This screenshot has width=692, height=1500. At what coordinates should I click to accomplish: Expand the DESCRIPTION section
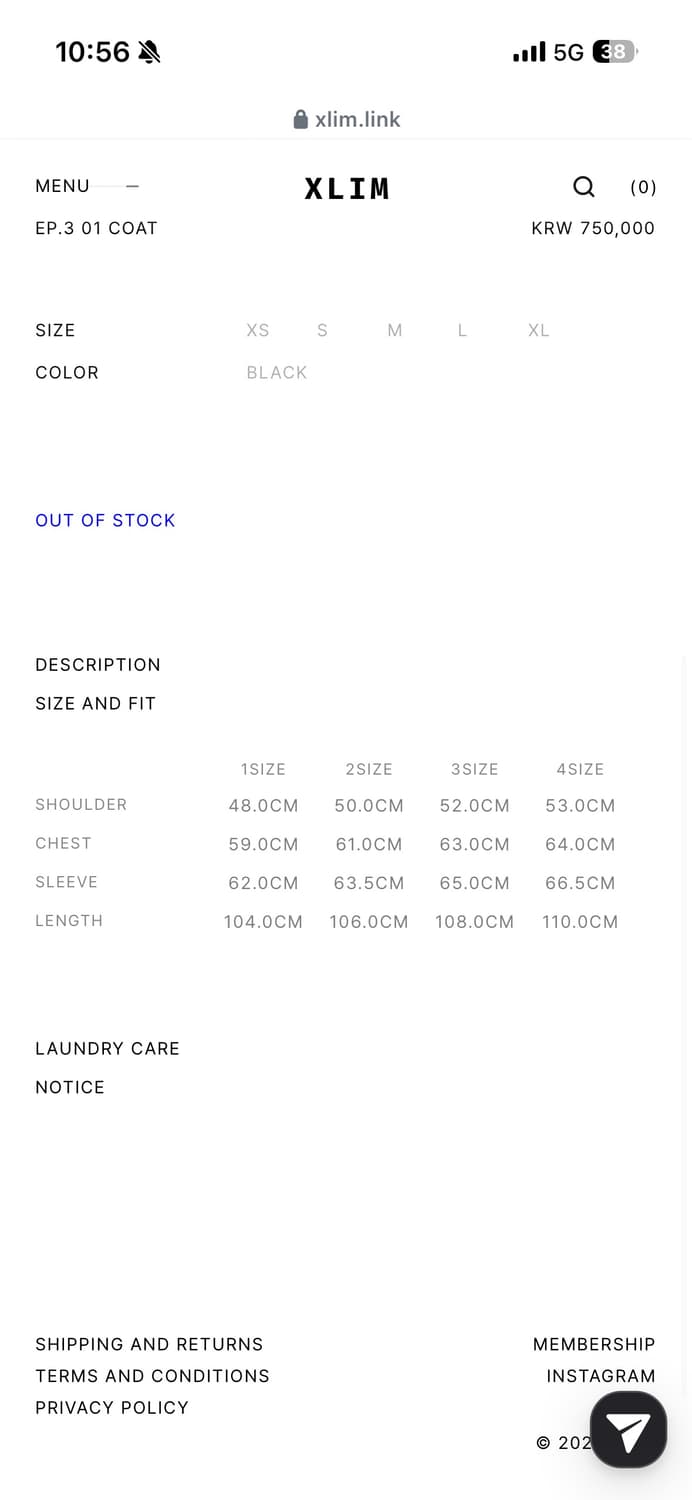click(98, 665)
